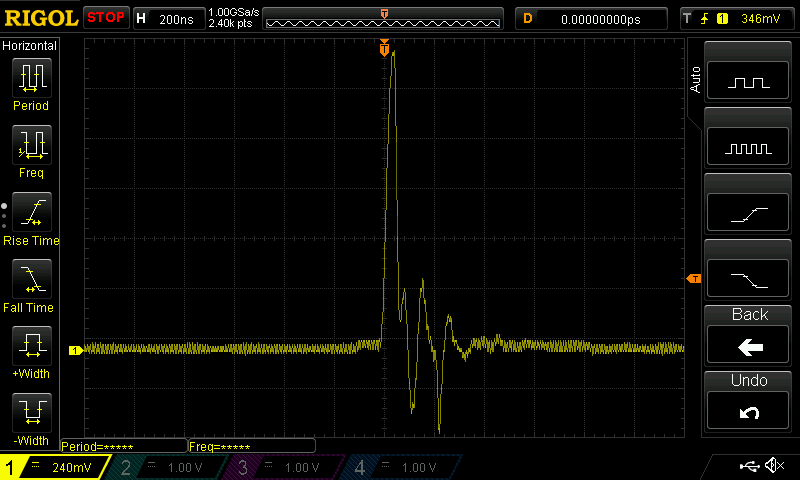Click the horizontal delay 0.00000000ps field
Viewport: 800px width, 480px height.
591,19
